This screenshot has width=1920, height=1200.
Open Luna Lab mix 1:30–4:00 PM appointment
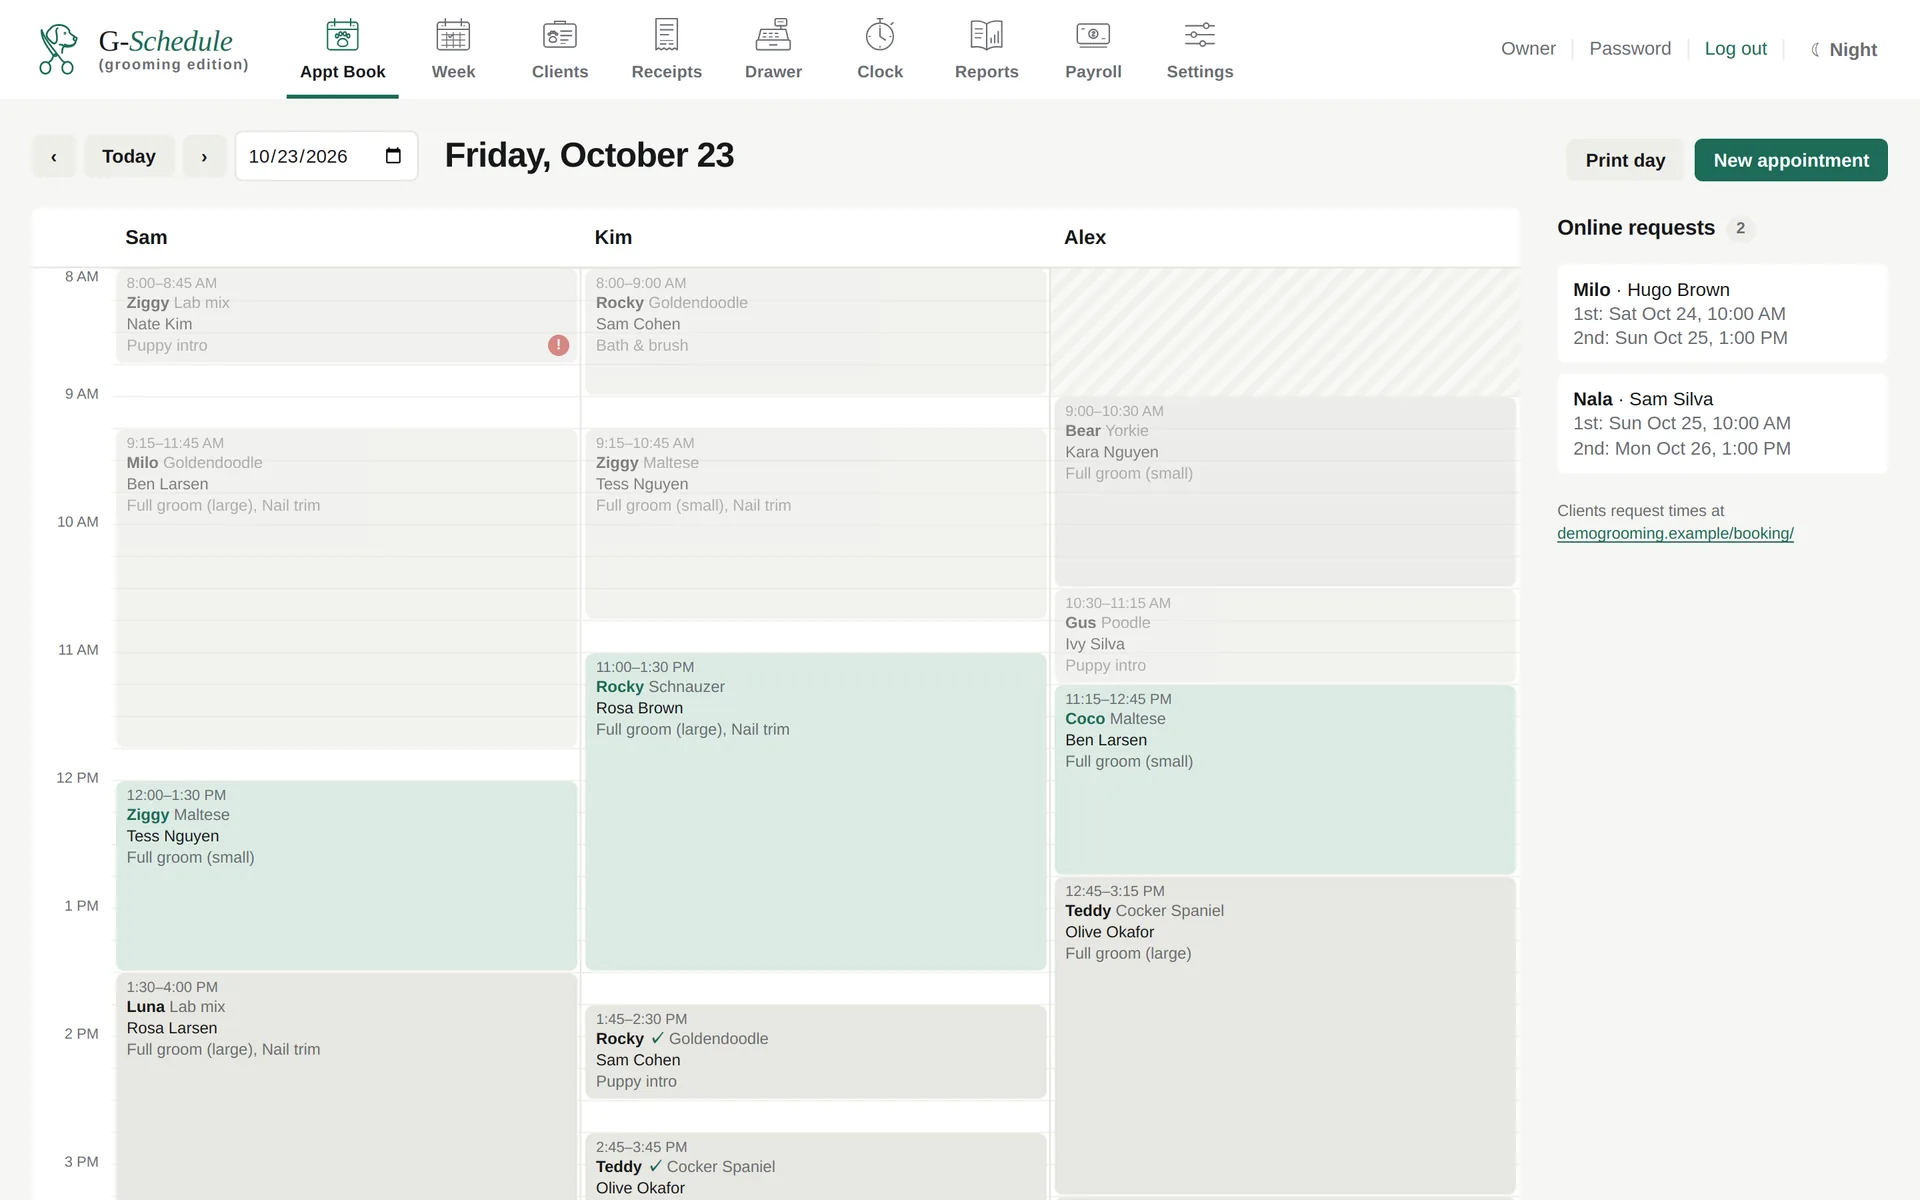click(346, 1086)
